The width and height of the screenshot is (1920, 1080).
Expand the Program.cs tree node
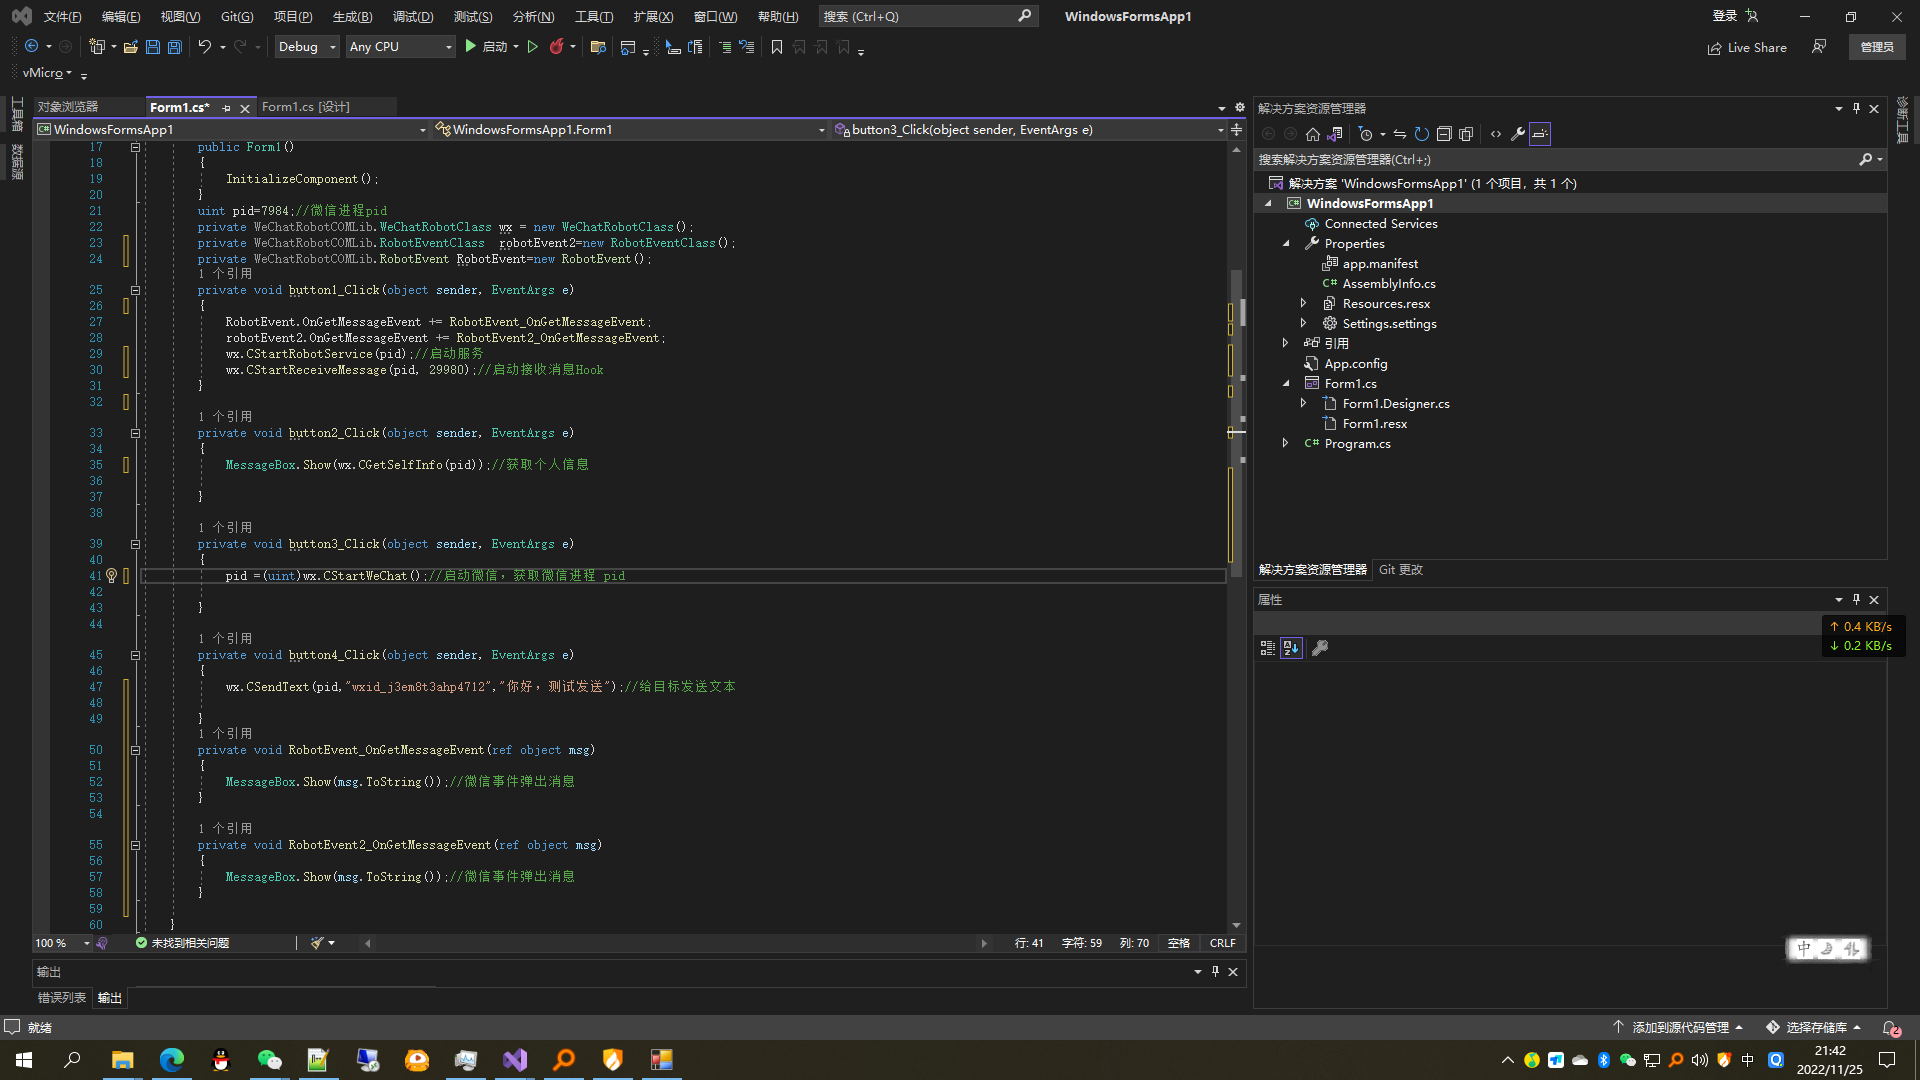pos(1286,443)
